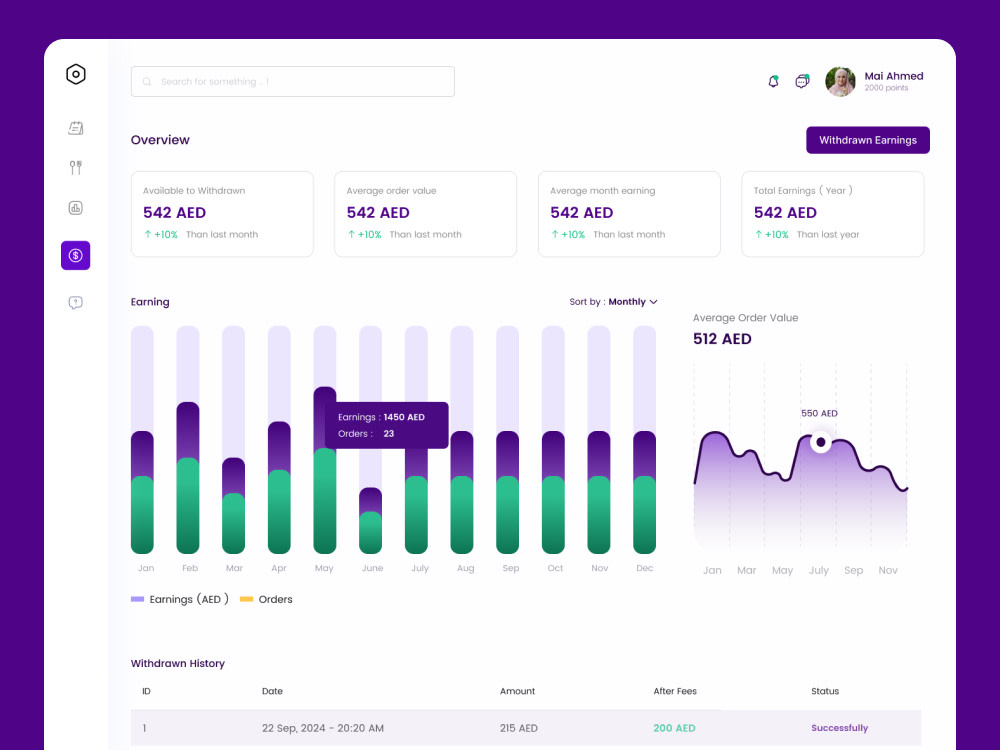Click the Withdrawn History heading
The width and height of the screenshot is (1000, 750).
pyautogui.click(x=178, y=663)
